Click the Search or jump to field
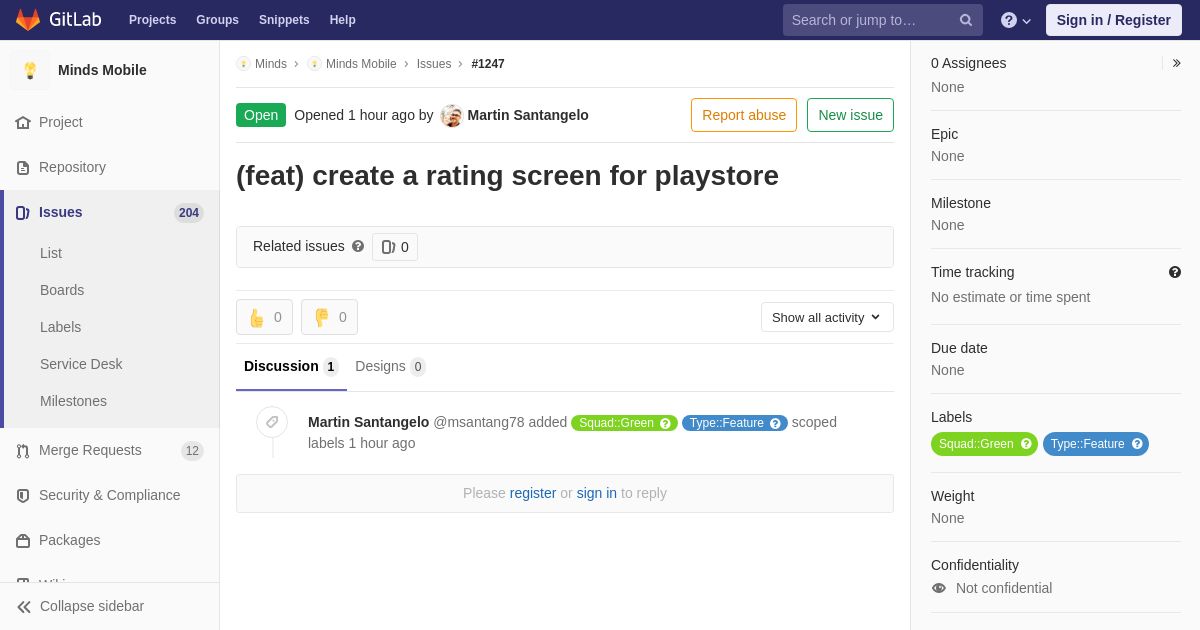1200x630 pixels. [x=883, y=20]
